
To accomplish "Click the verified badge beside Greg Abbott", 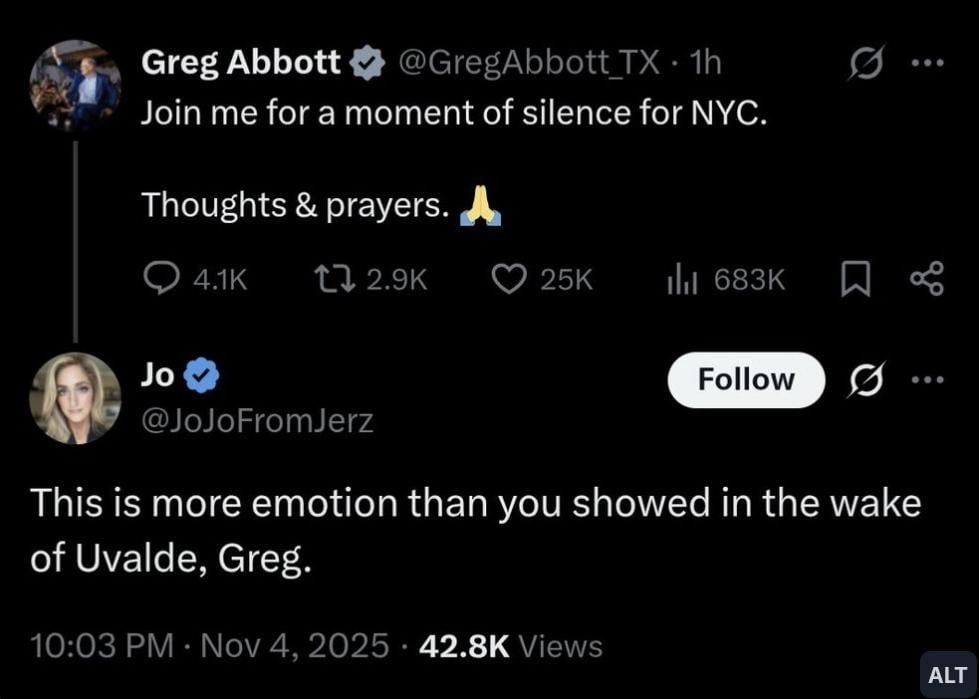I will [x=369, y=64].
